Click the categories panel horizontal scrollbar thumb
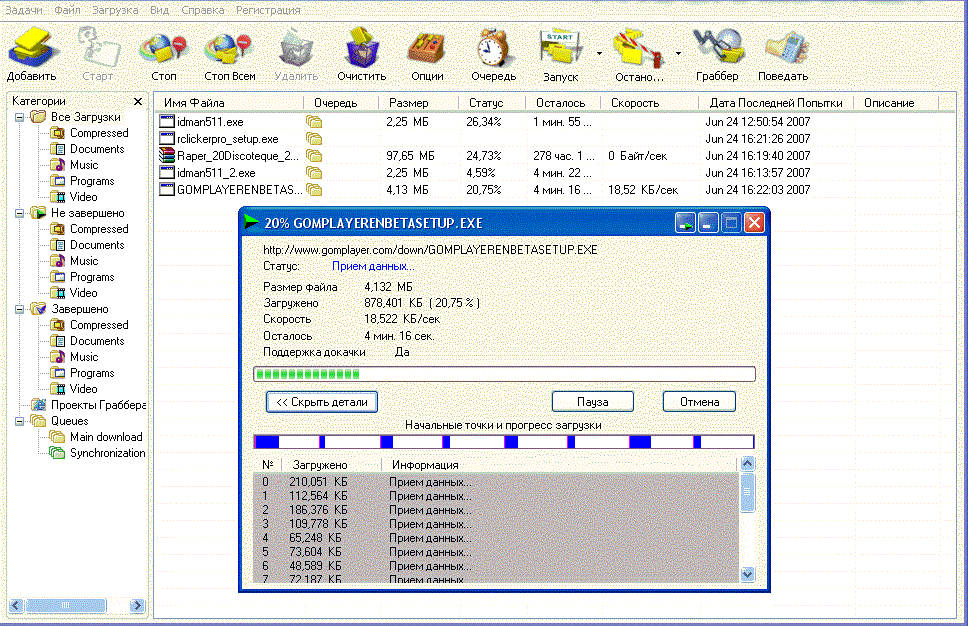Viewport: 968px width, 626px height. click(x=65, y=606)
